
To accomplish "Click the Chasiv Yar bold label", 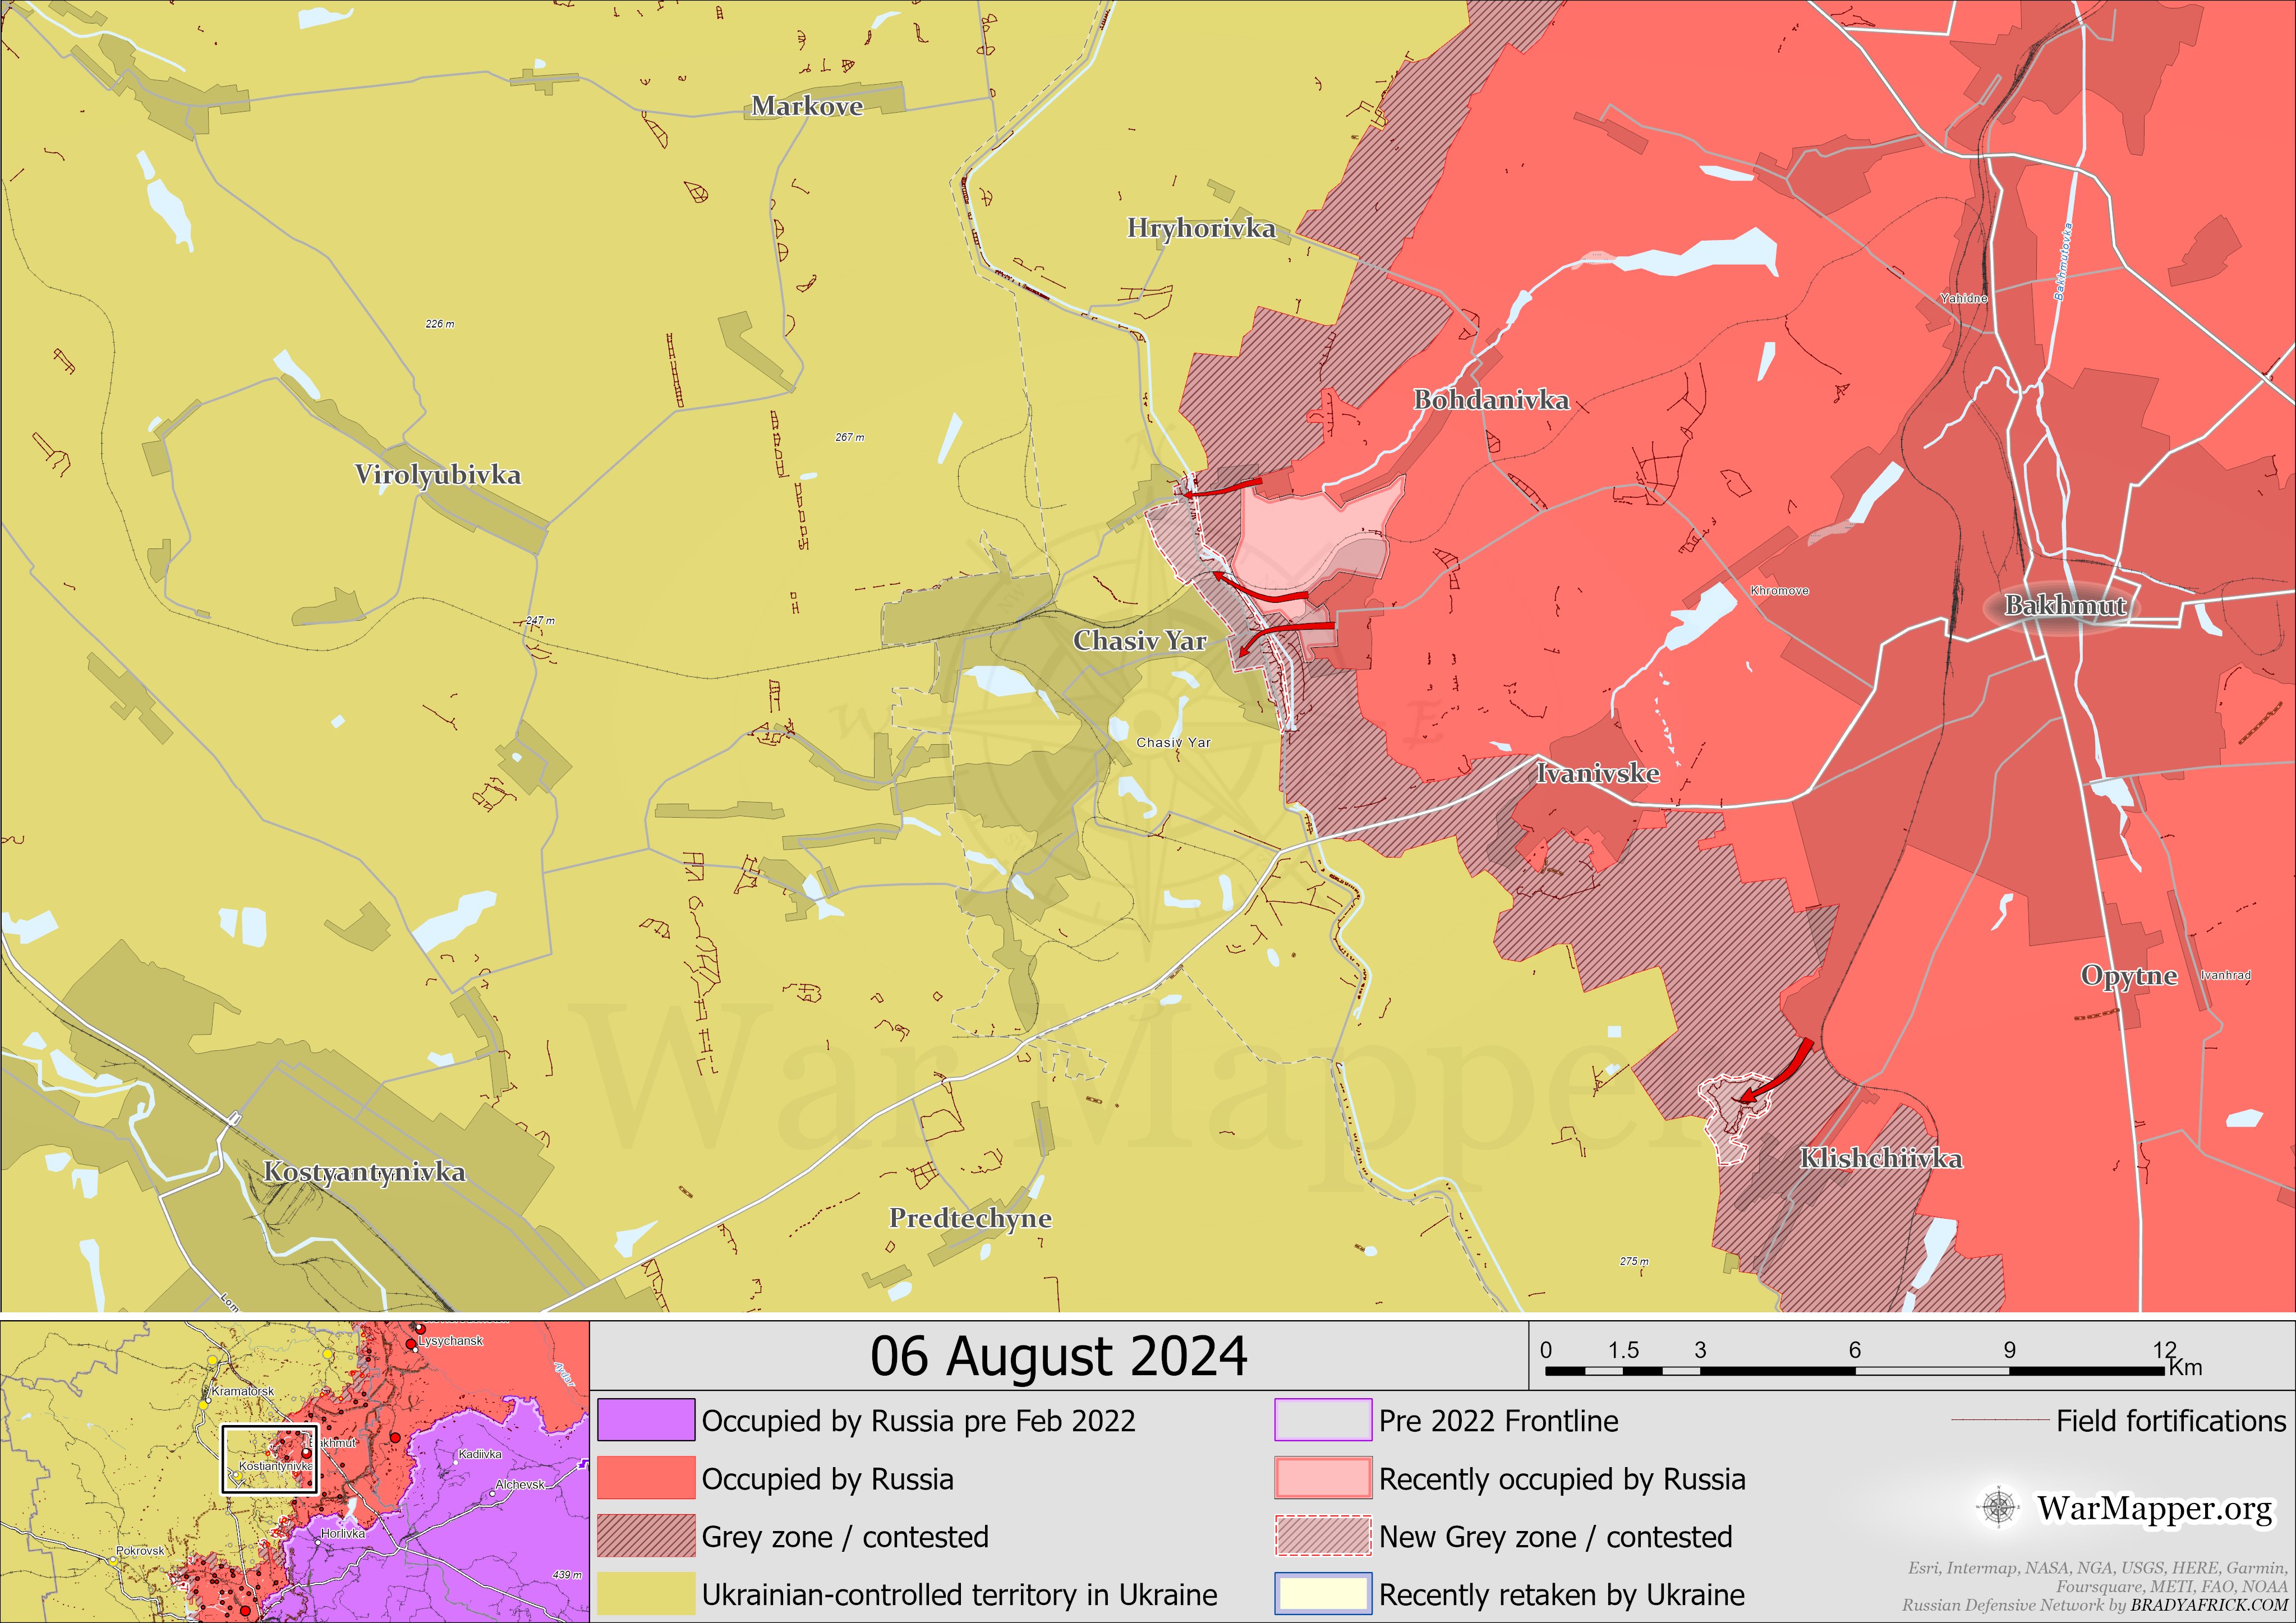I will 1139,641.
